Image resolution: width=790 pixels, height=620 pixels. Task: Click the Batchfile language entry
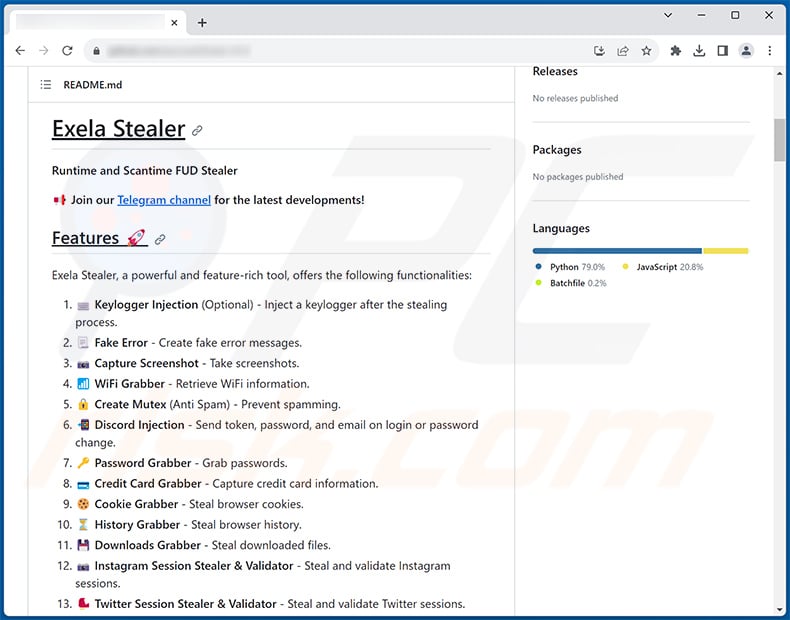point(571,283)
